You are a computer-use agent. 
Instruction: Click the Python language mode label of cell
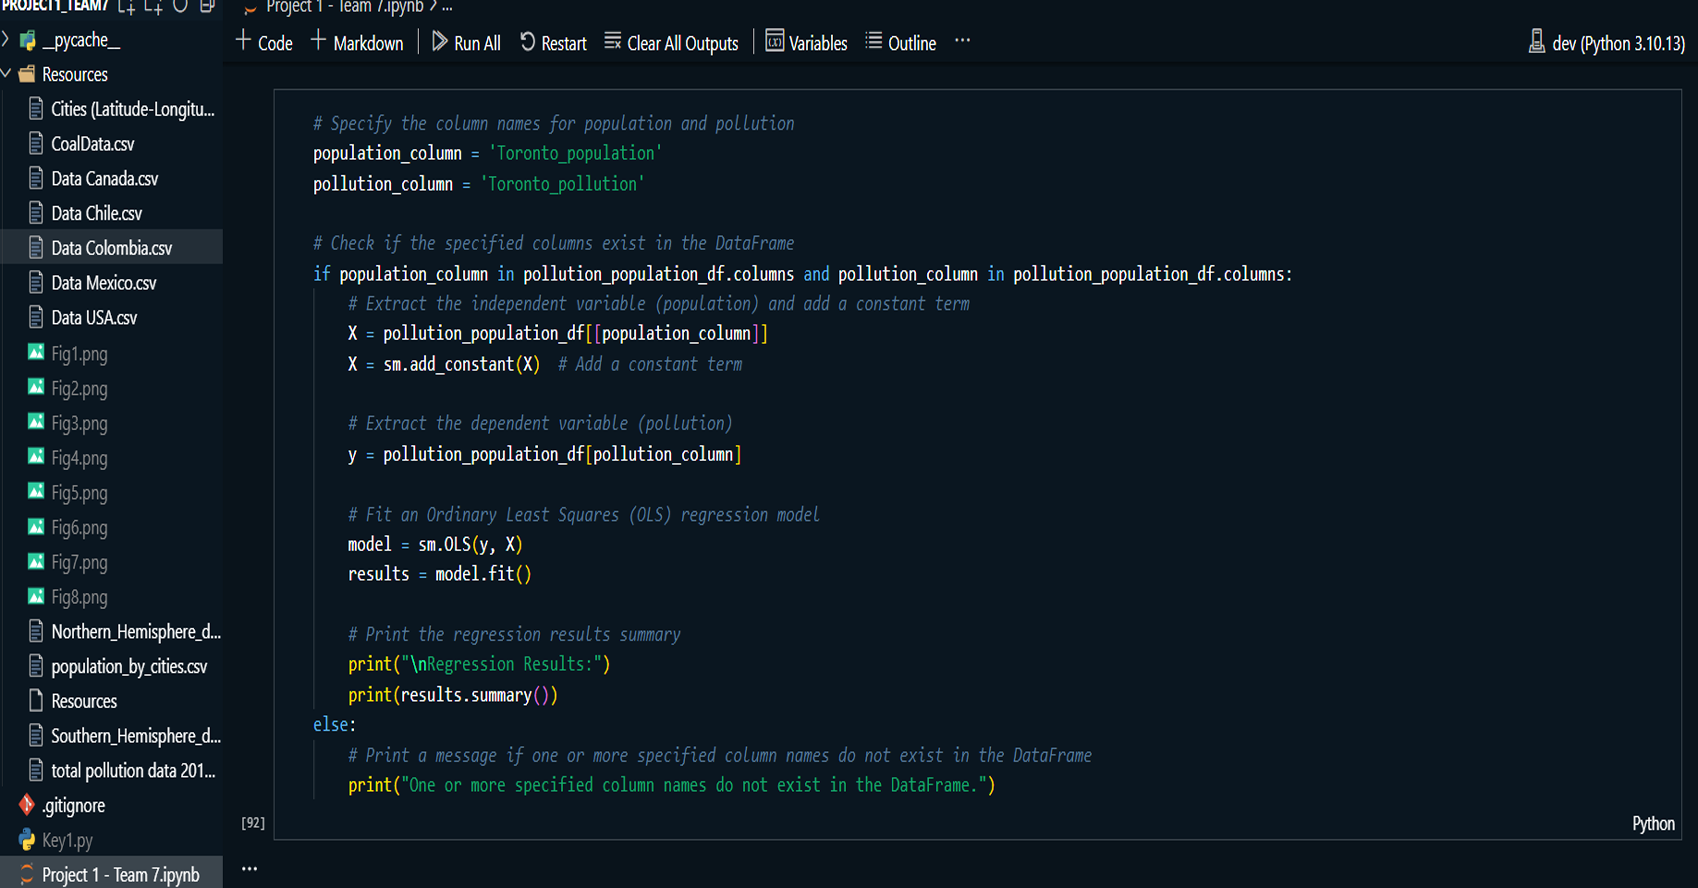tap(1653, 824)
